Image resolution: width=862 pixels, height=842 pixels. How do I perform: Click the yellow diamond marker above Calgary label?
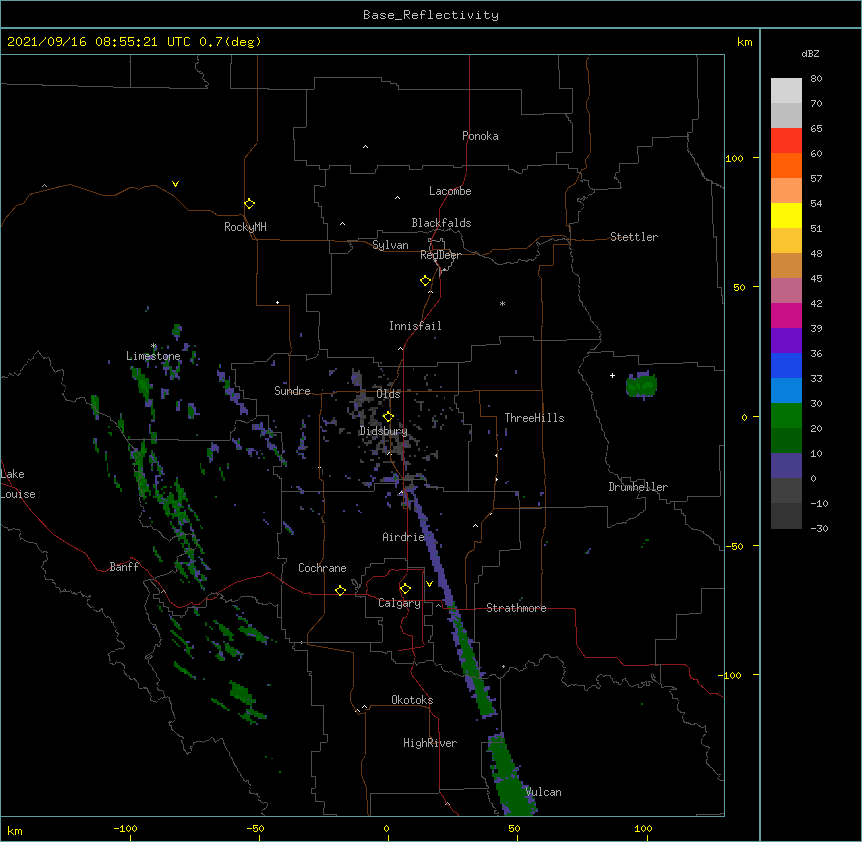pos(405,589)
